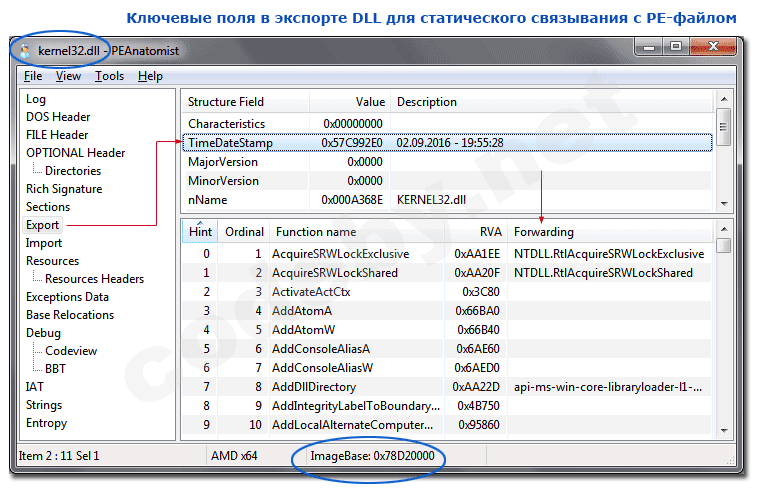Open the View menu
This screenshot has height=491, width=757.
pyautogui.click(x=68, y=76)
